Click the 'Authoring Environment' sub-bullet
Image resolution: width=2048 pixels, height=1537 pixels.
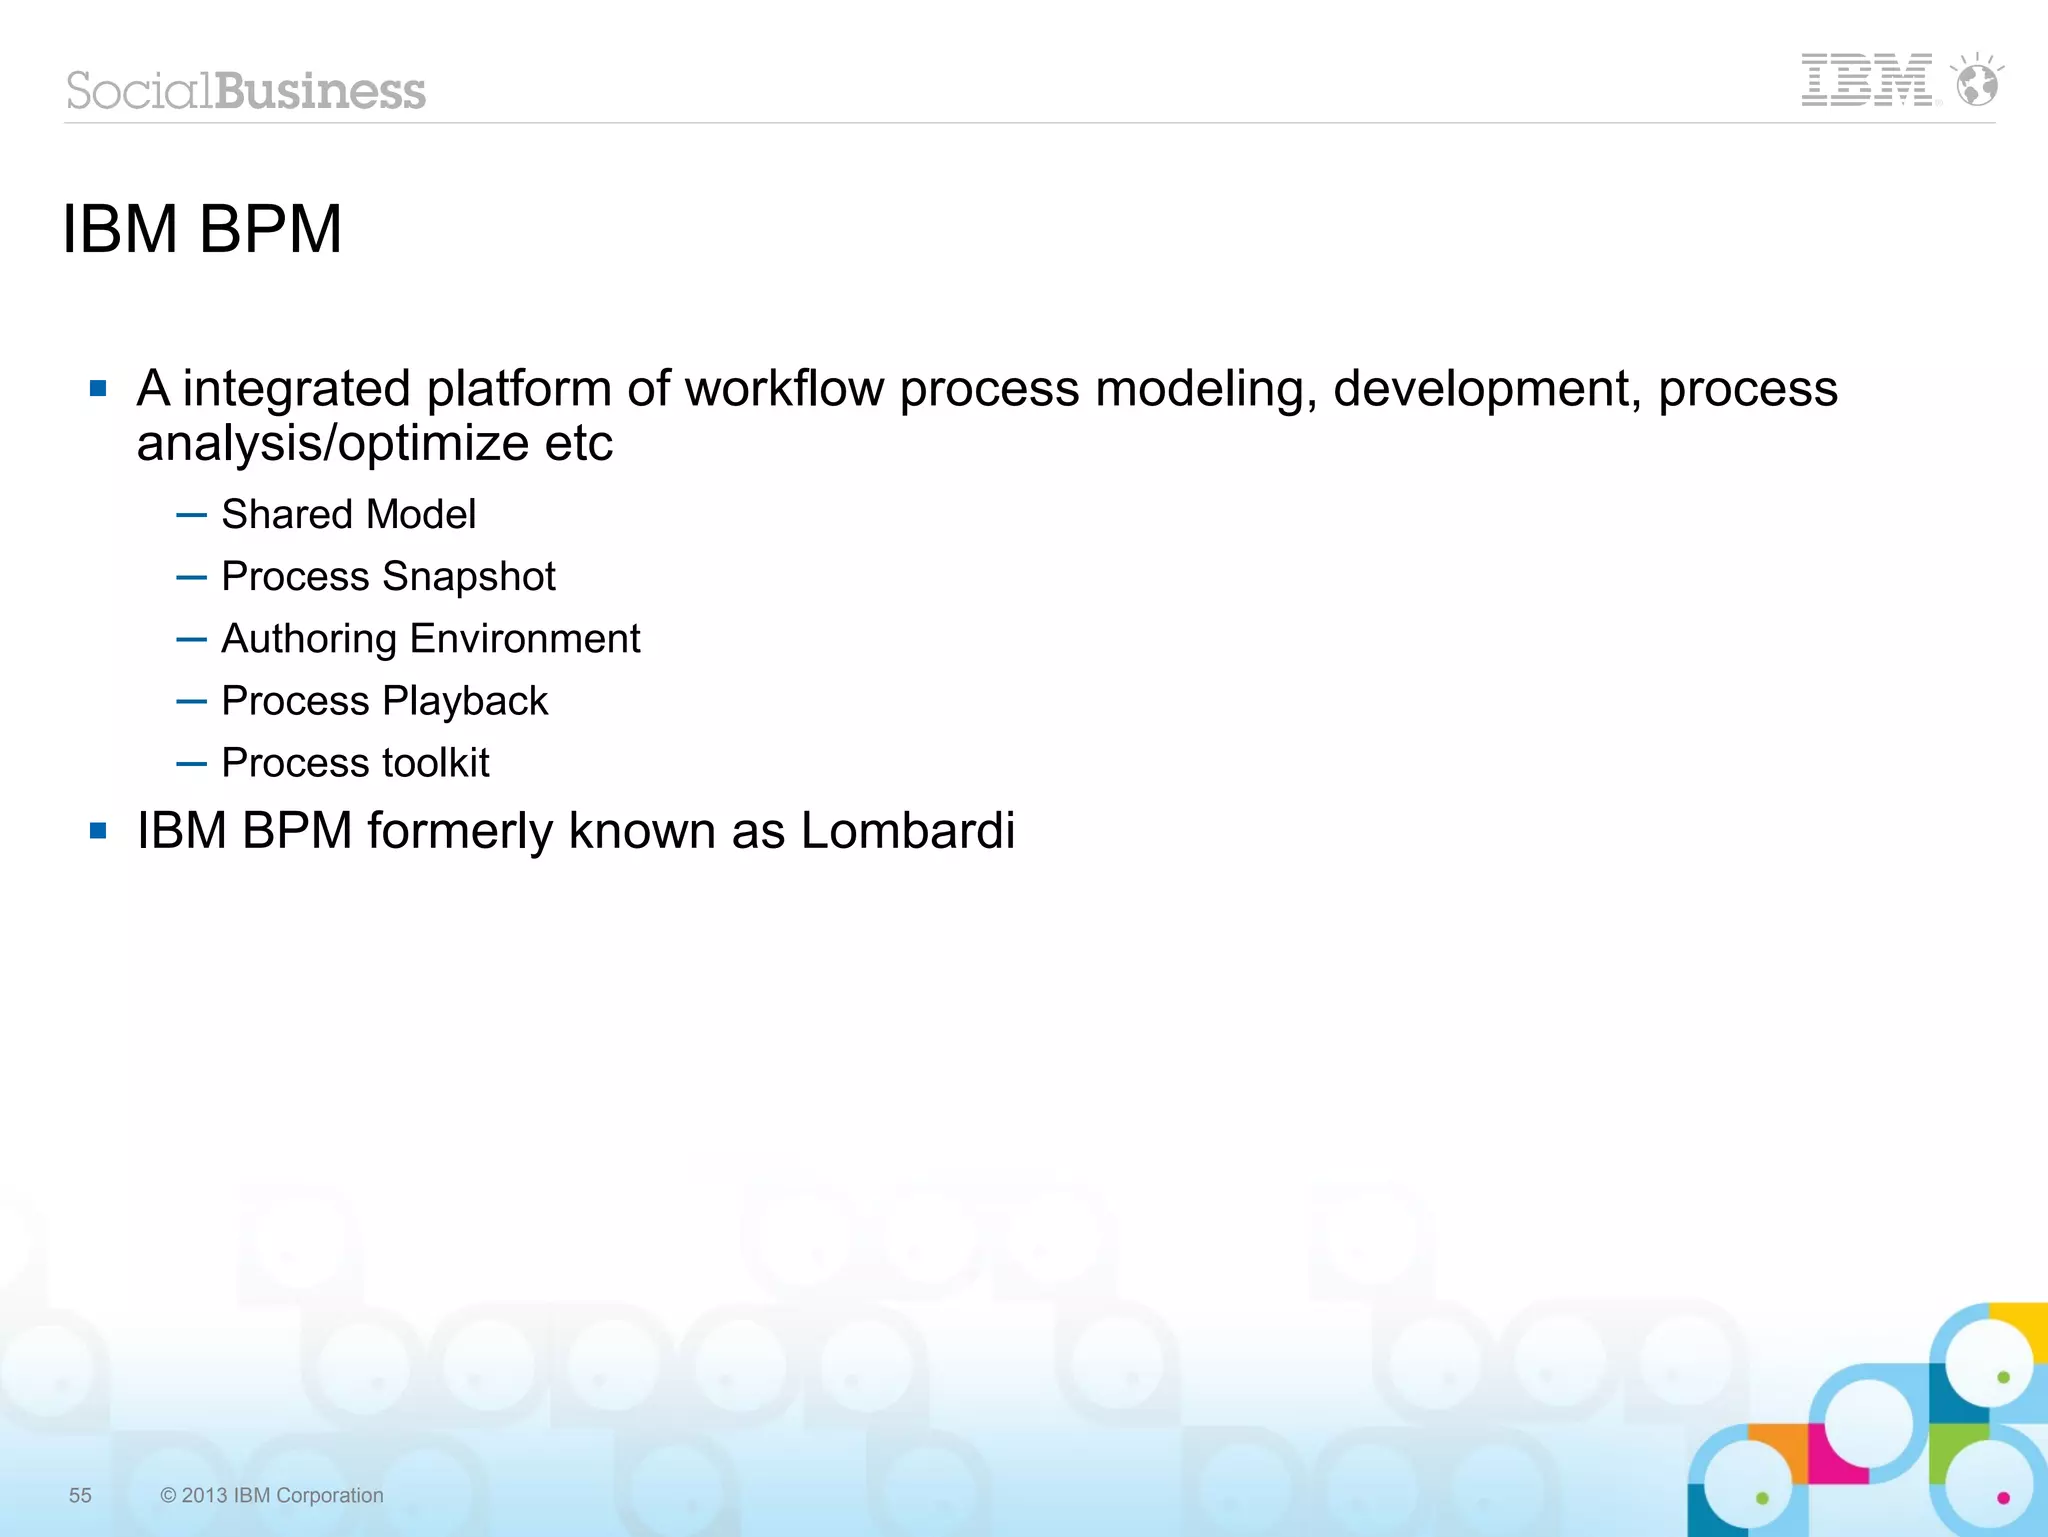[430, 639]
